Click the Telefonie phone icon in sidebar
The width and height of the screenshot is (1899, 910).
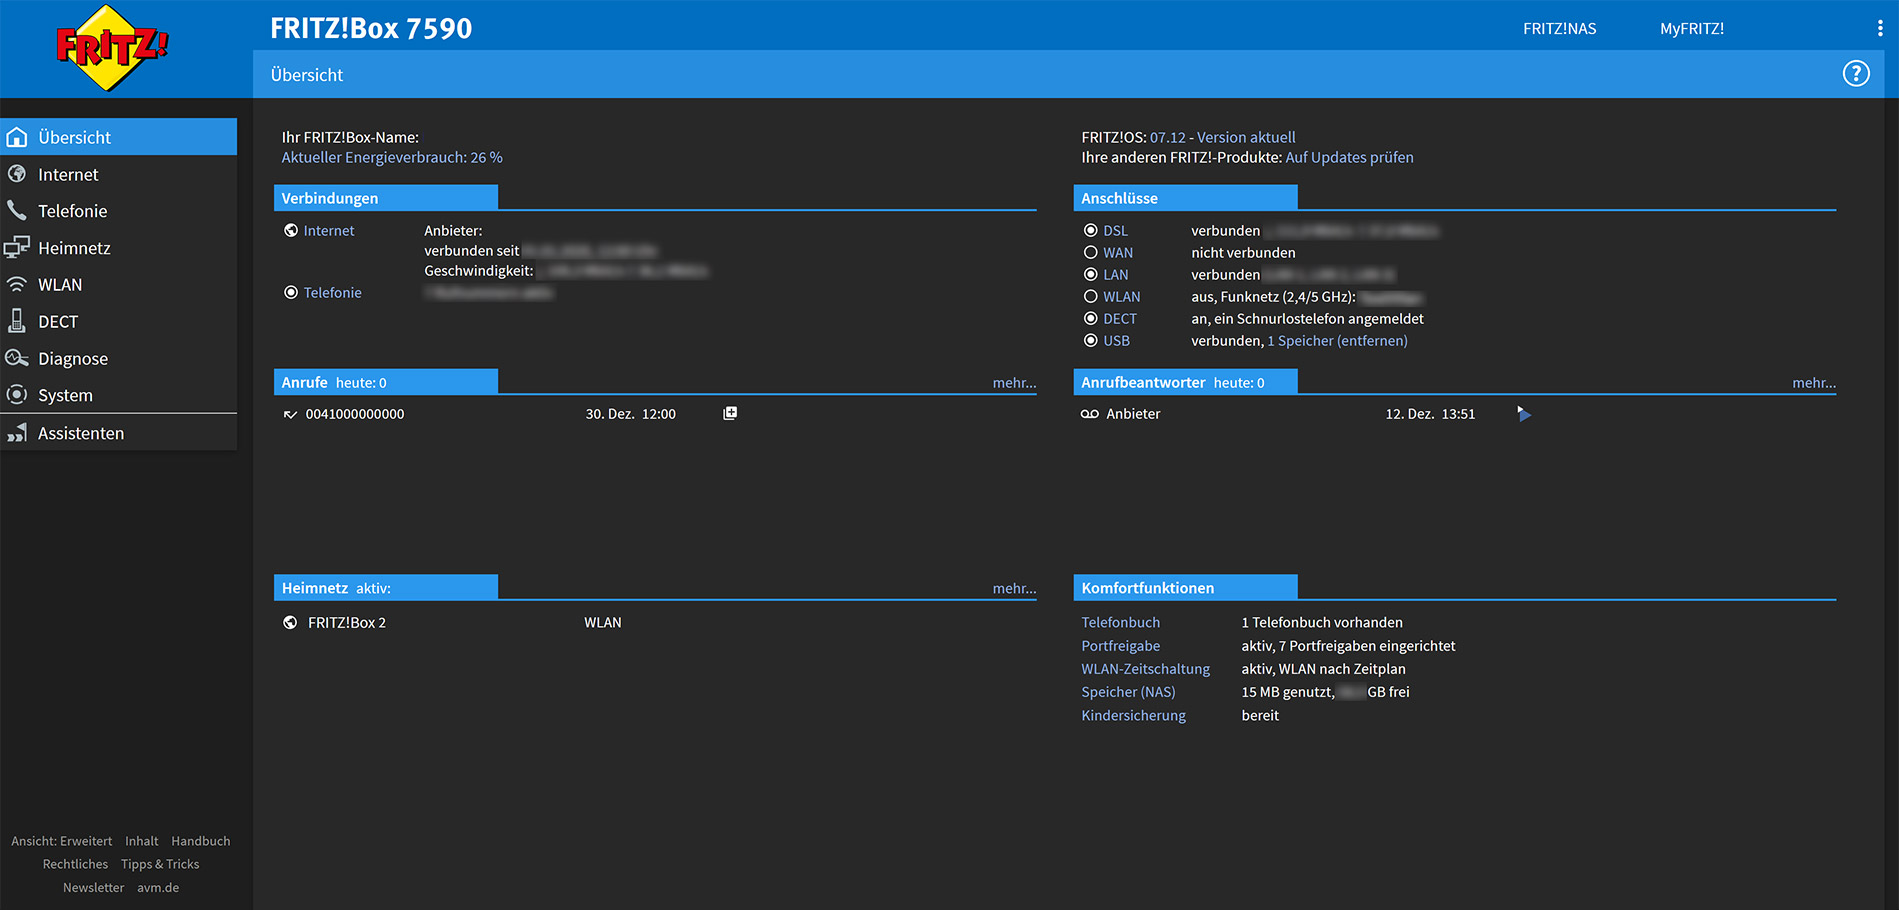pos(17,211)
